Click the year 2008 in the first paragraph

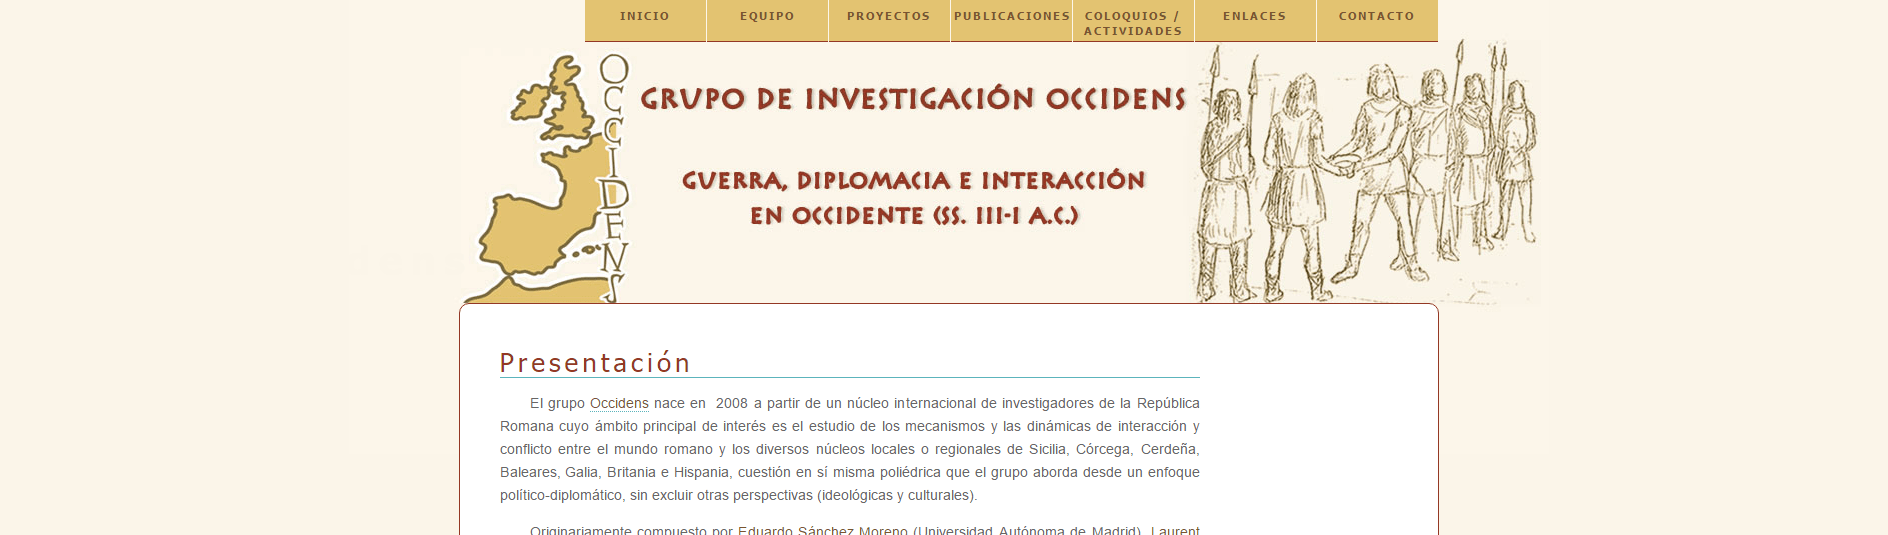[731, 404]
